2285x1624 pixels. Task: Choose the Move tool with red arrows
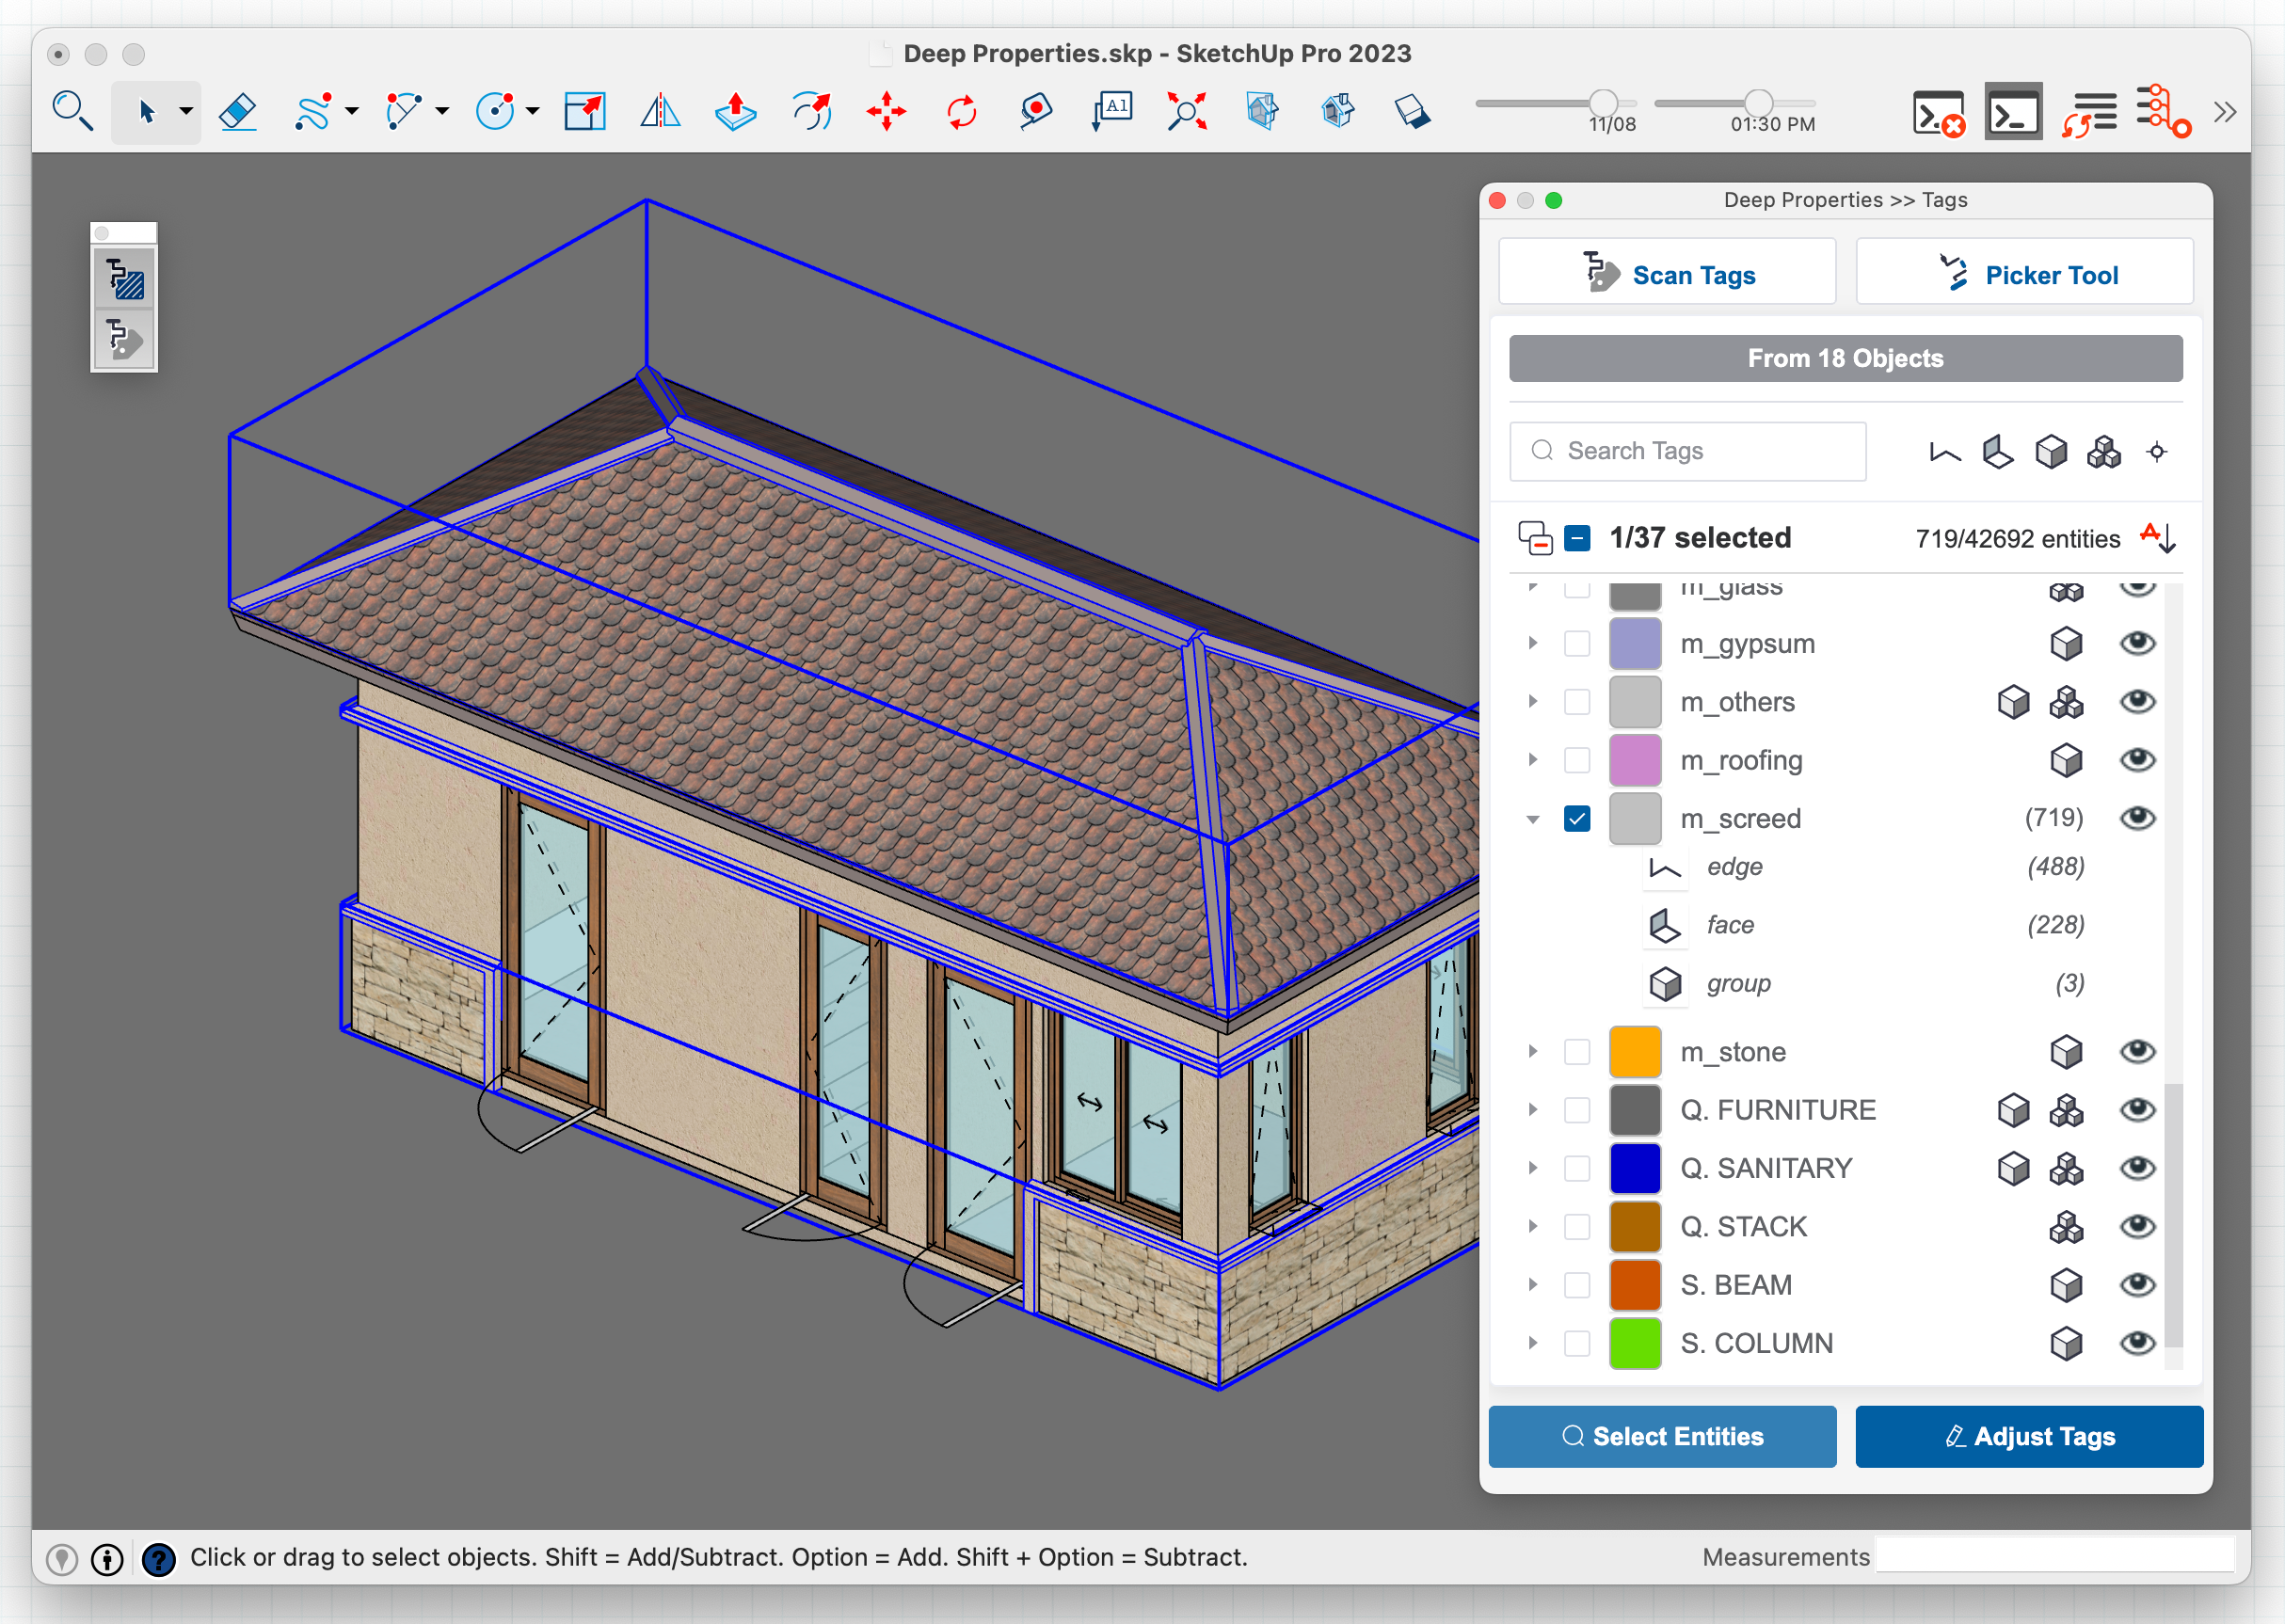click(886, 111)
